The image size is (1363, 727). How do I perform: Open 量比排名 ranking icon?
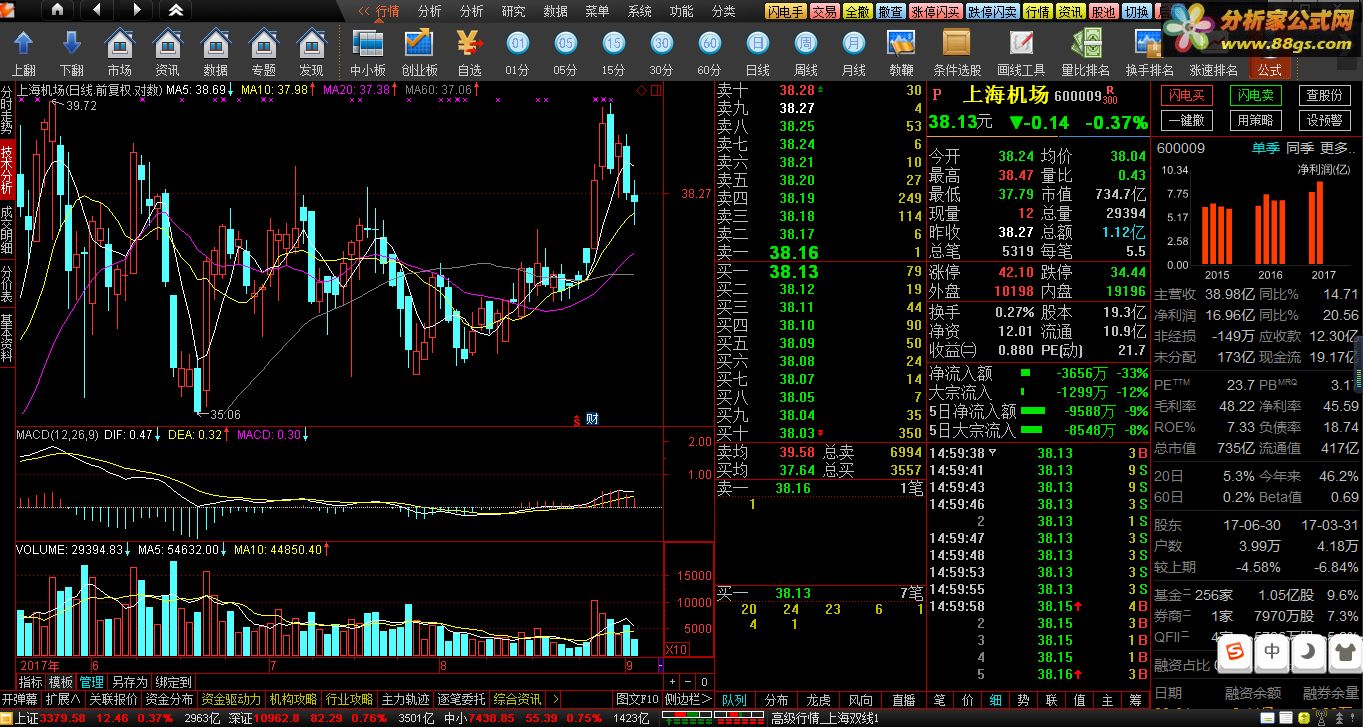1085,52
